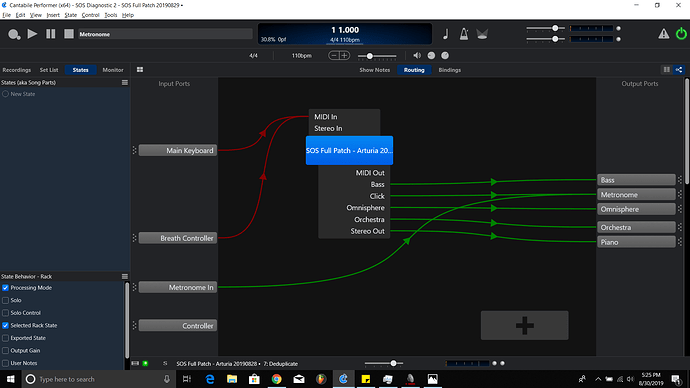Open the State menu
690x388 pixels.
tap(70, 15)
